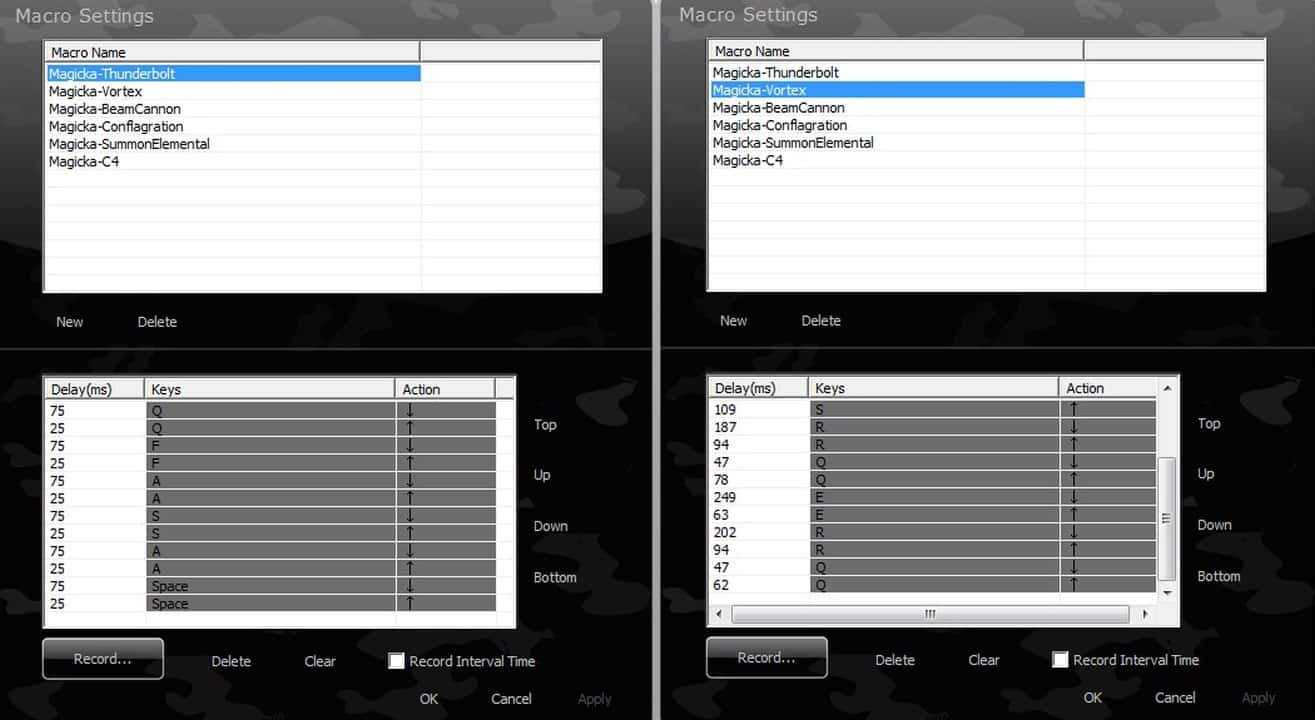
Task: Click Bottom beside the right key list
Action: (x=1218, y=576)
